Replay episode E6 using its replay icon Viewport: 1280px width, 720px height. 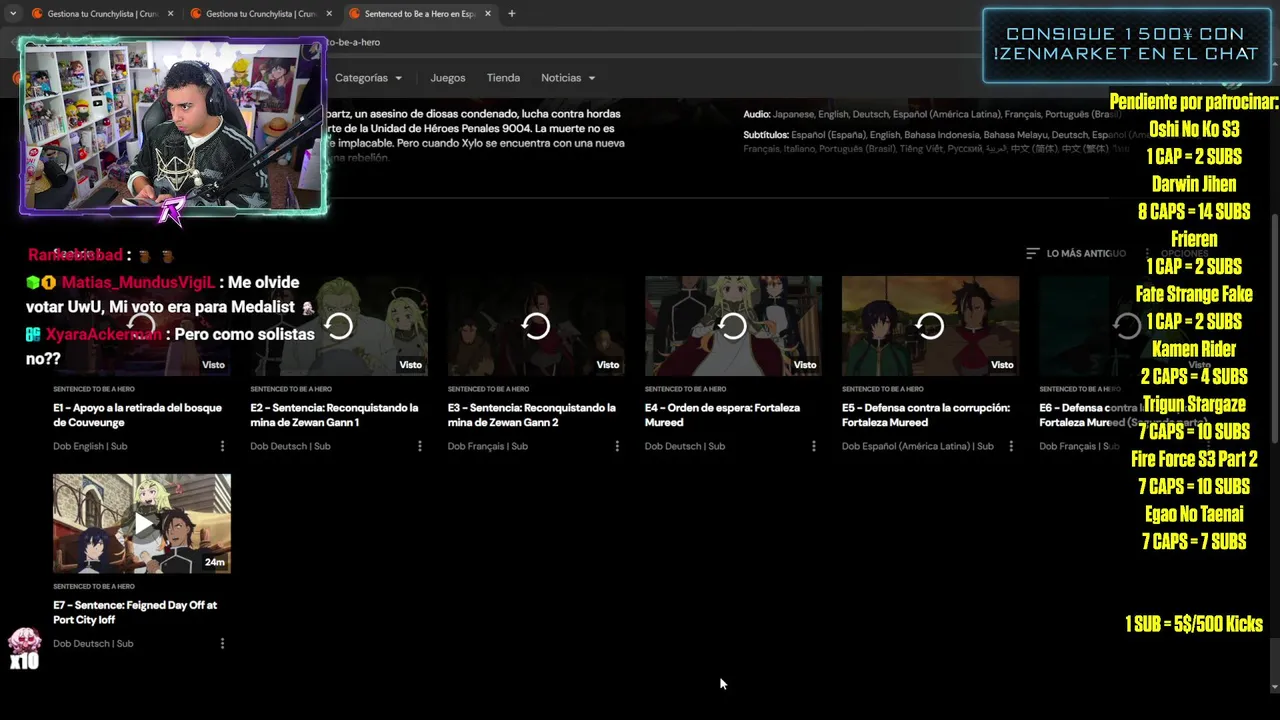(x=1127, y=326)
